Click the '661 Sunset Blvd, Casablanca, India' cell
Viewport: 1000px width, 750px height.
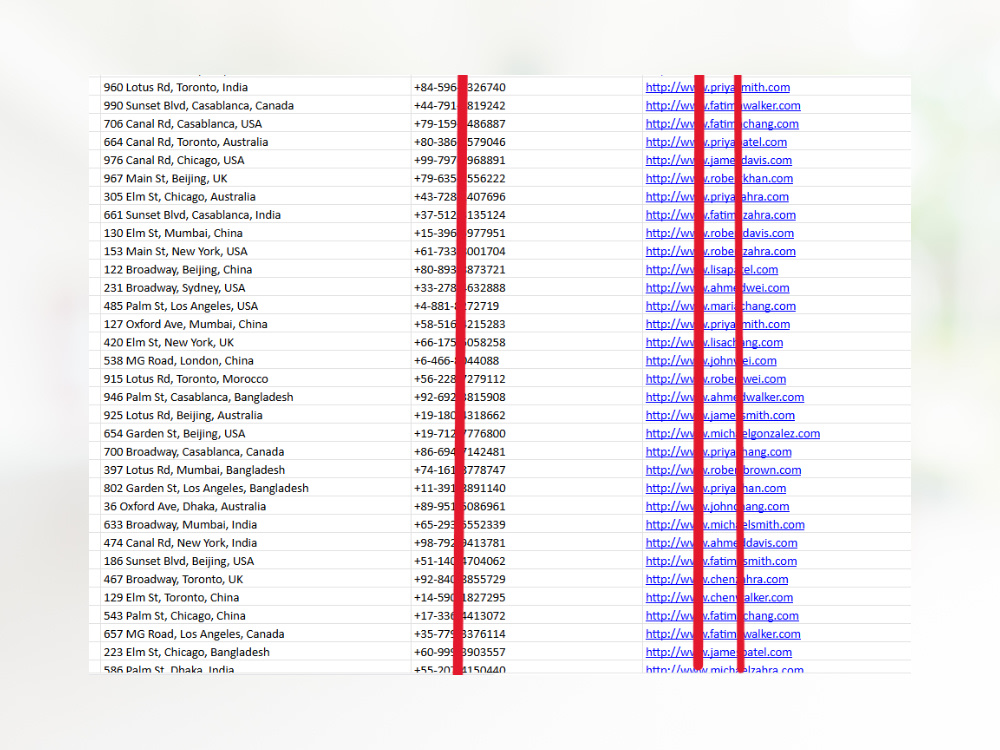point(192,215)
